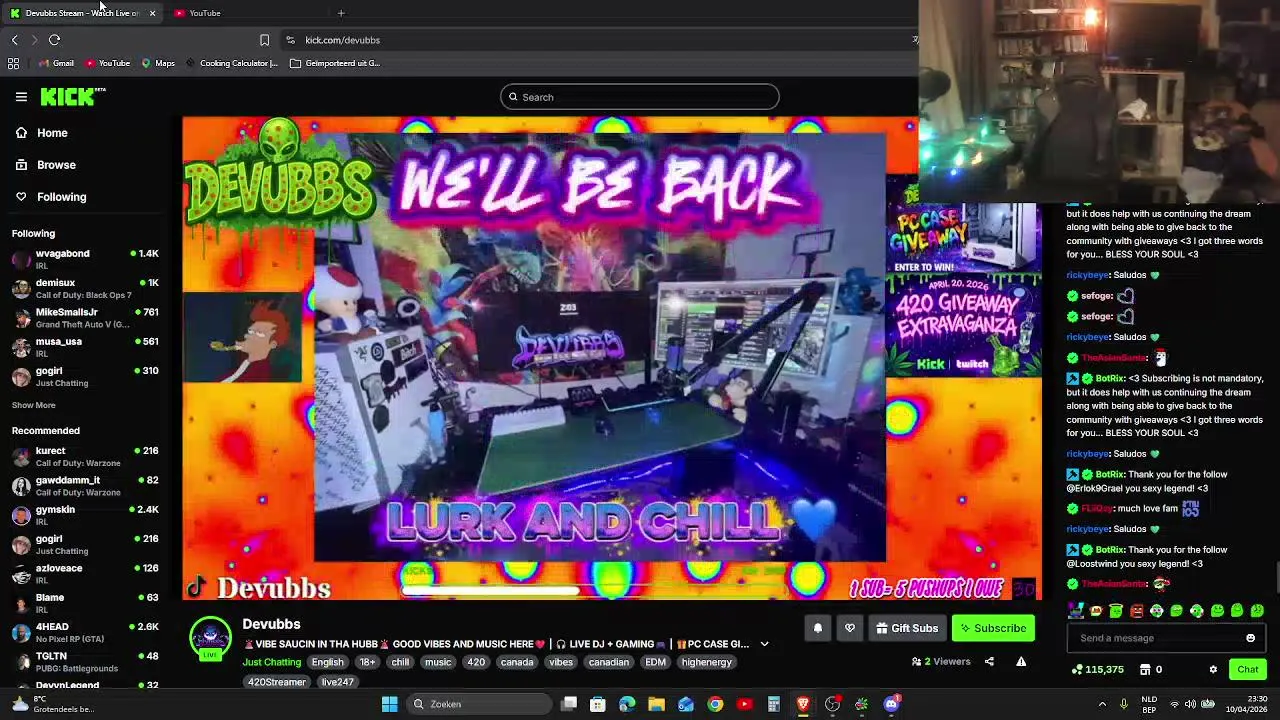Open the Devubbs channel avatar
The image size is (1280, 720).
(x=210, y=638)
